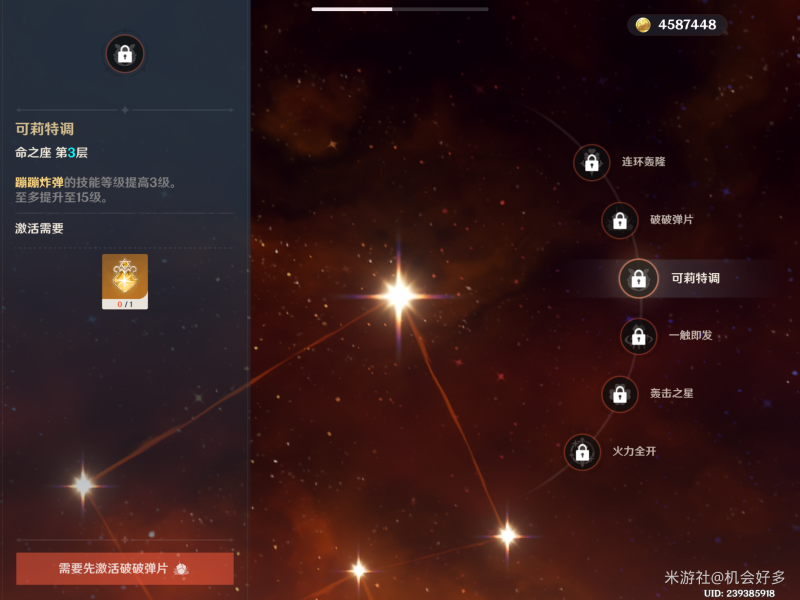The width and height of the screenshot is (800, 600).
Task: Select the 轰击之星 constellation lock icon
Action: click(x=620, y=394)
